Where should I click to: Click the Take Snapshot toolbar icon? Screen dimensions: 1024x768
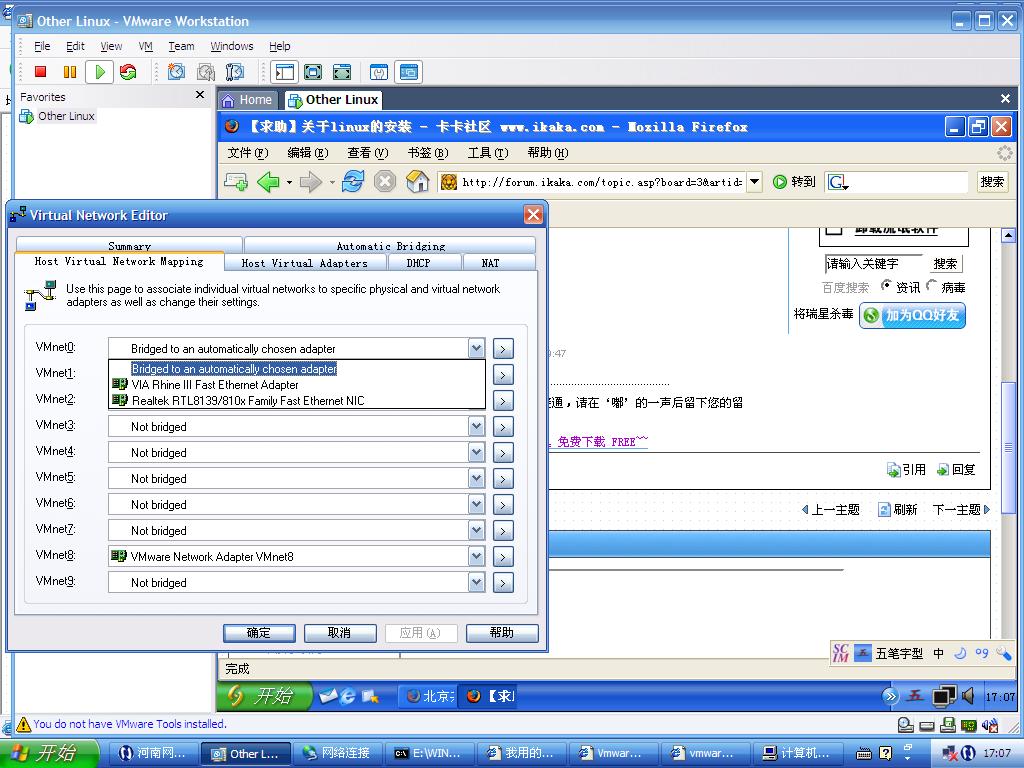[176, 72]
